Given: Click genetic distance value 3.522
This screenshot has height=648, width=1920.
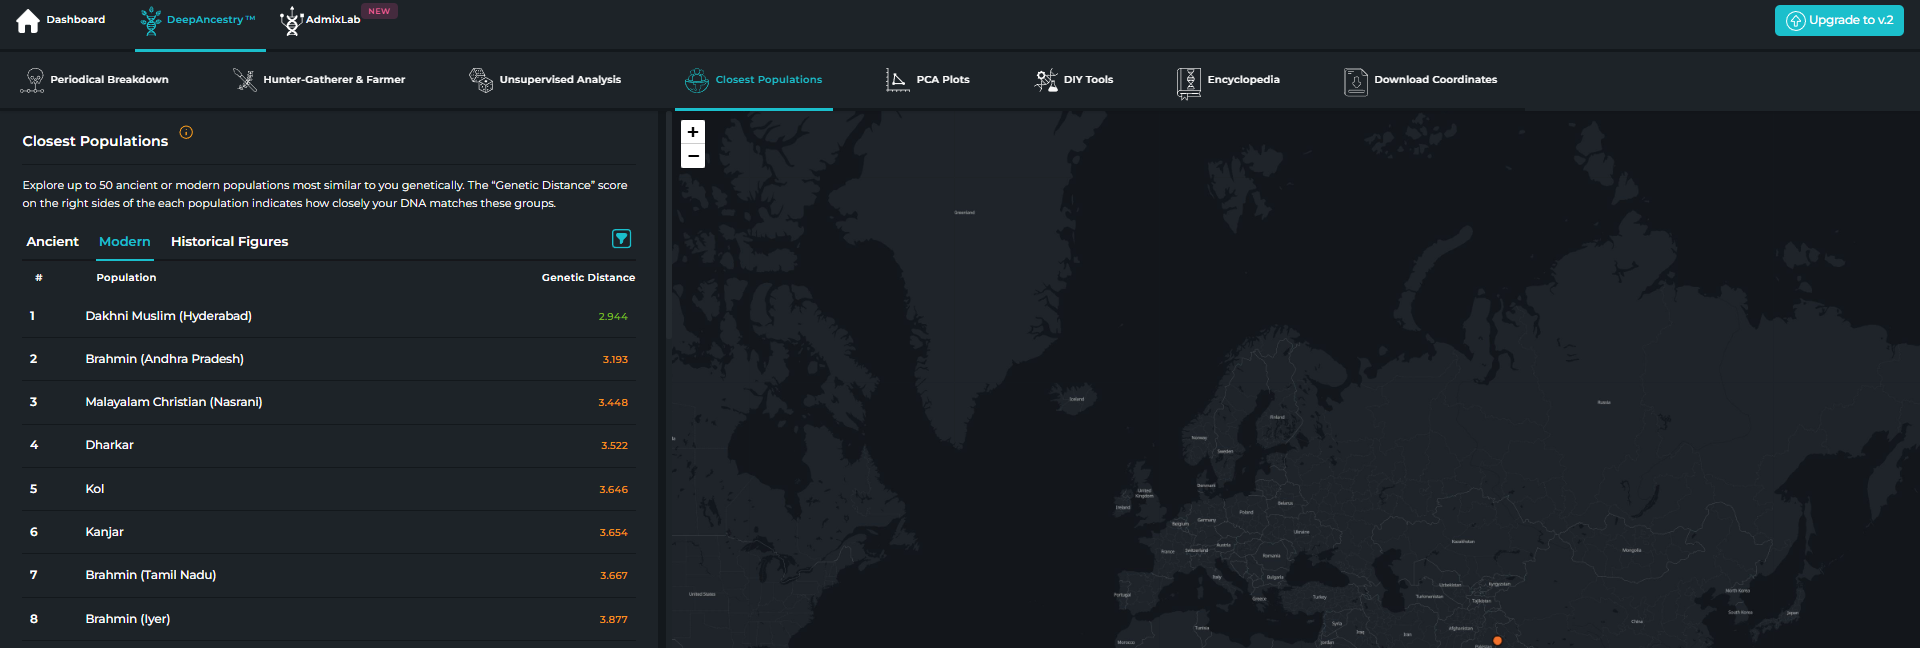Looking at the screenshot, I should coord(614,446).
